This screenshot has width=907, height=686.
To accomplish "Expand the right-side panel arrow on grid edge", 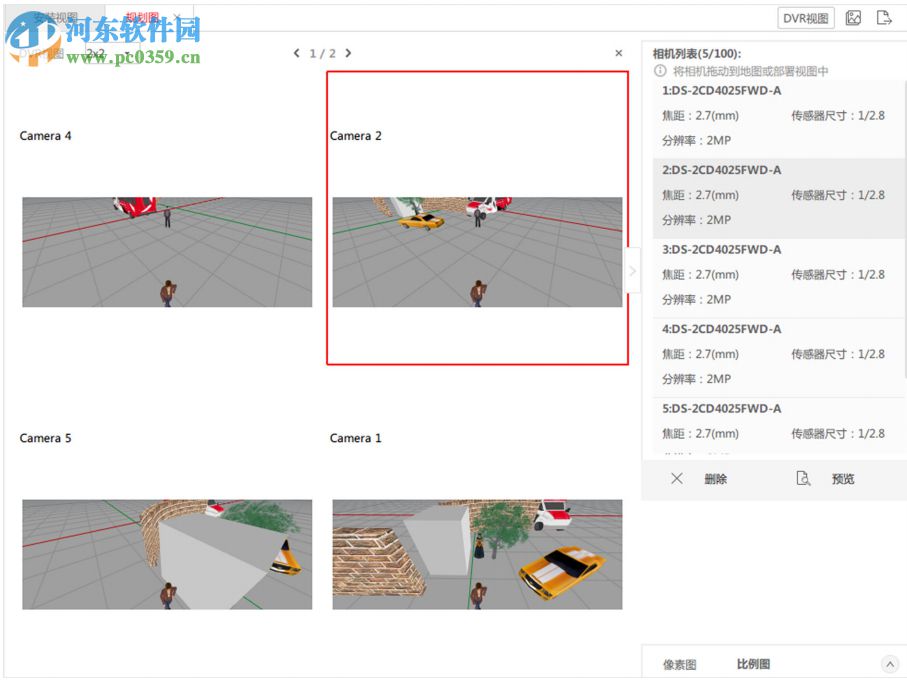I will click(x=632, y=270).
